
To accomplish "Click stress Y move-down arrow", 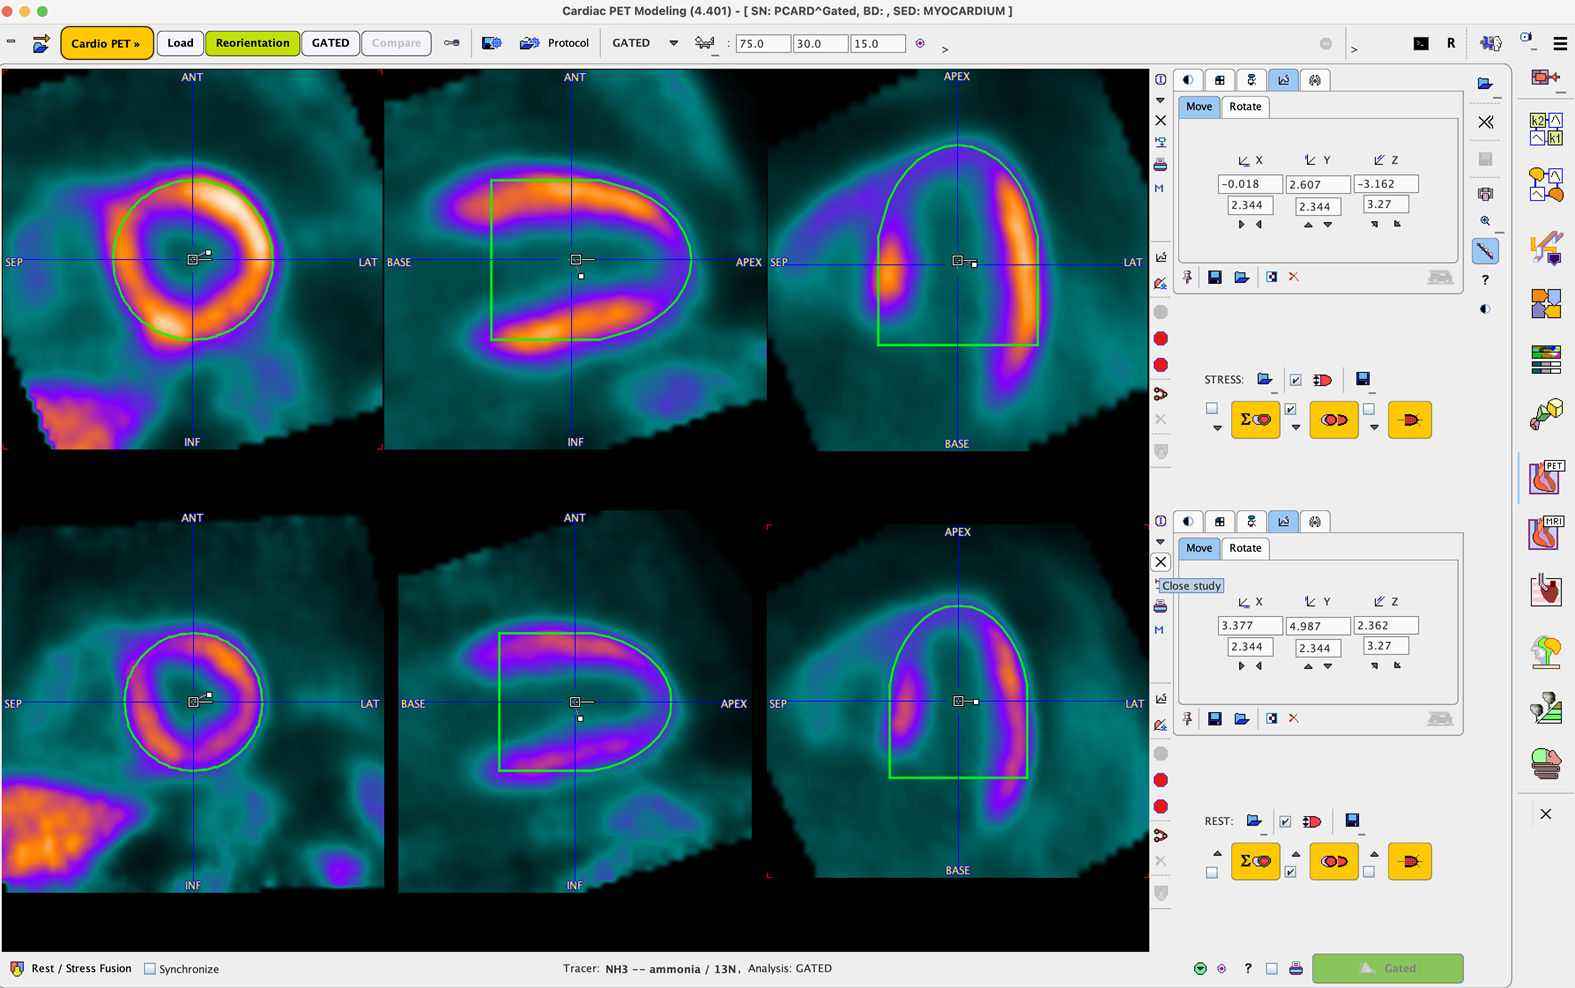I will [1328, 224].
